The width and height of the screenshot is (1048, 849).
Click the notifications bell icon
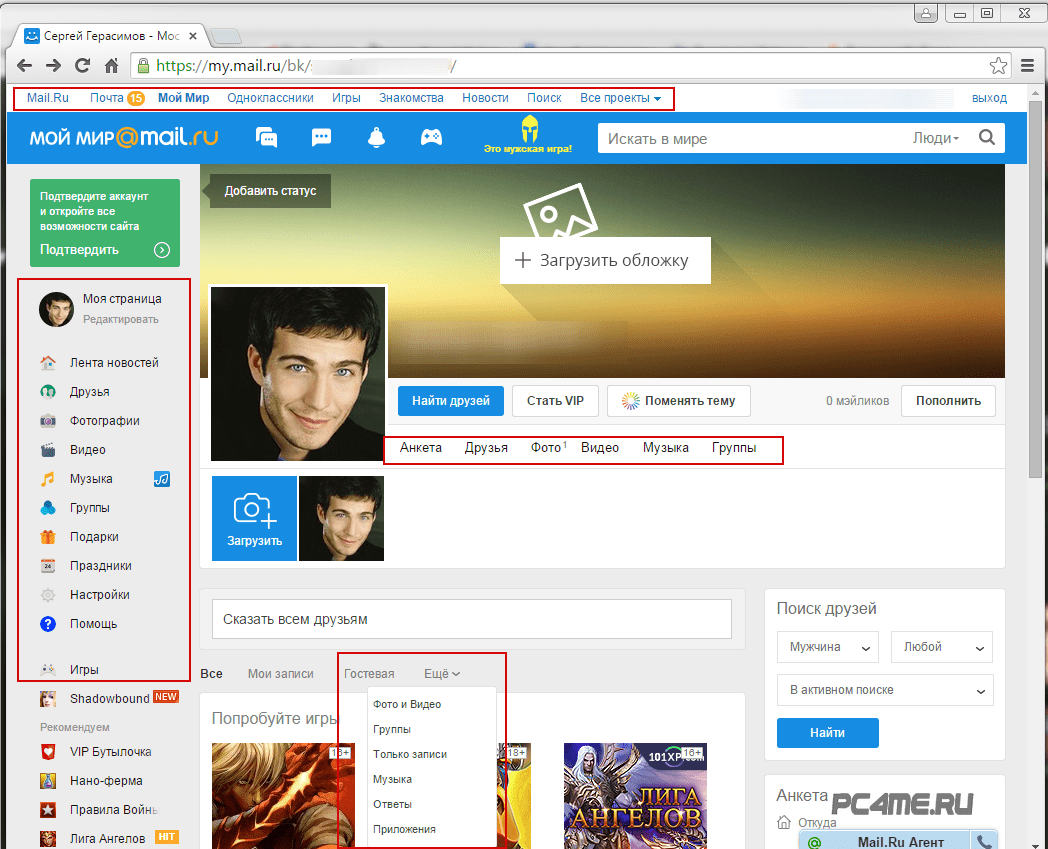tap(376, 138)
